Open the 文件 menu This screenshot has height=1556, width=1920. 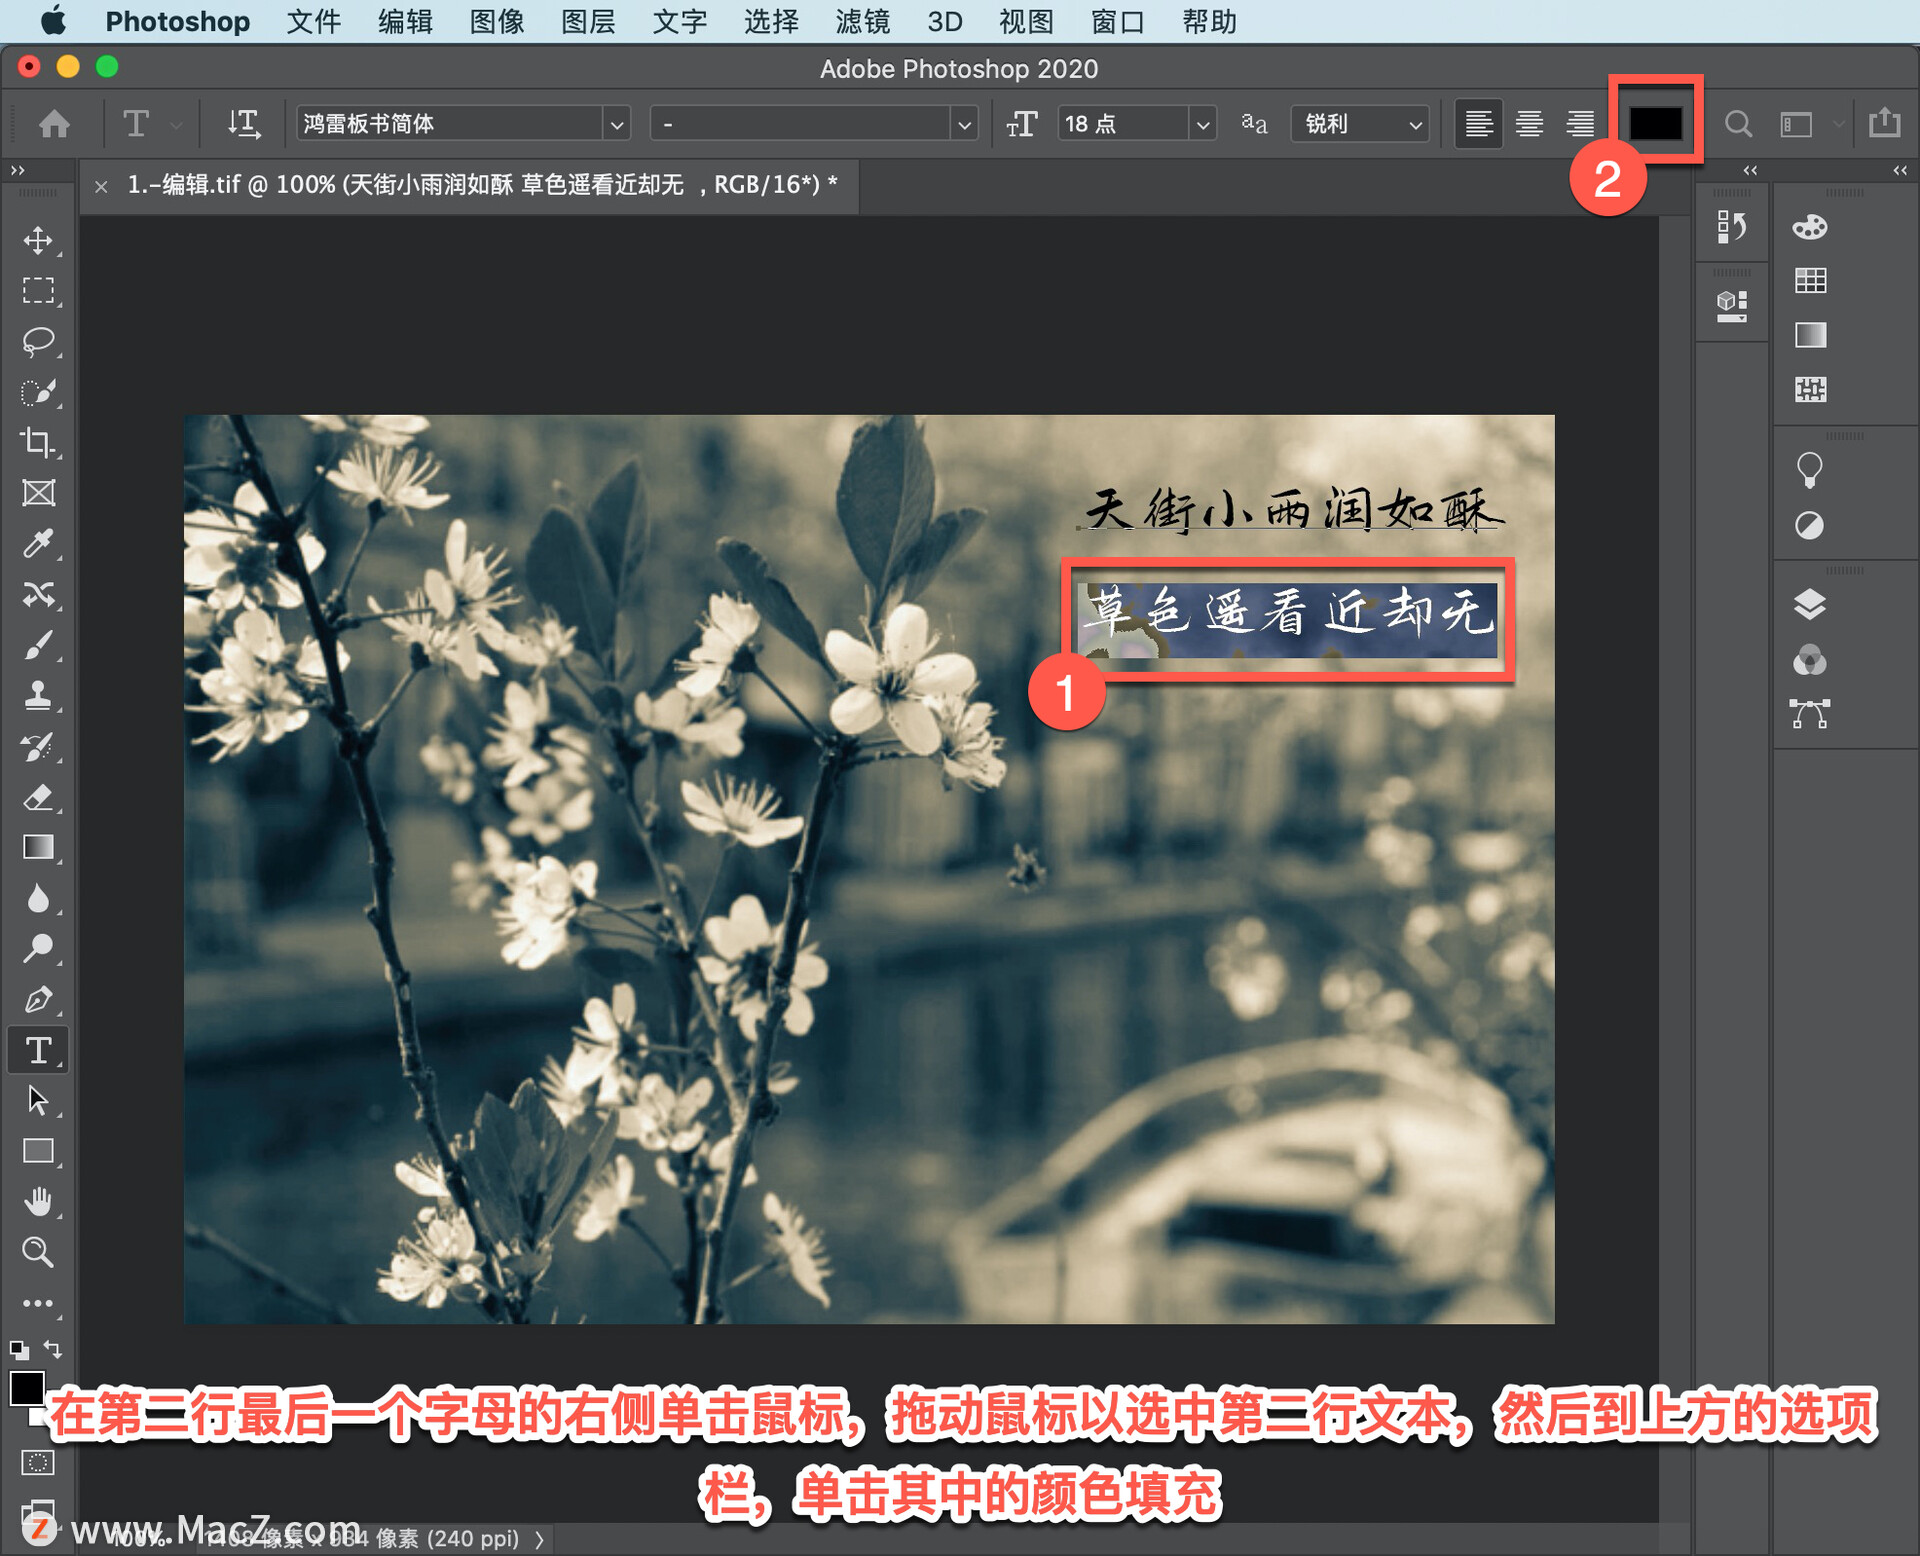pyautogui.click(x=313, y=21)
